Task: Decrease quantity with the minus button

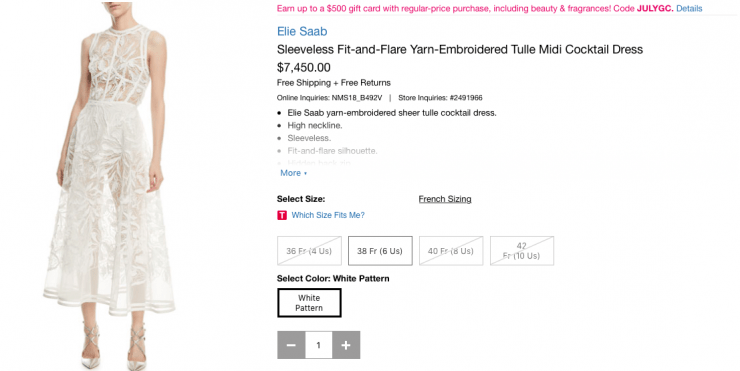Action: [291, 345]
